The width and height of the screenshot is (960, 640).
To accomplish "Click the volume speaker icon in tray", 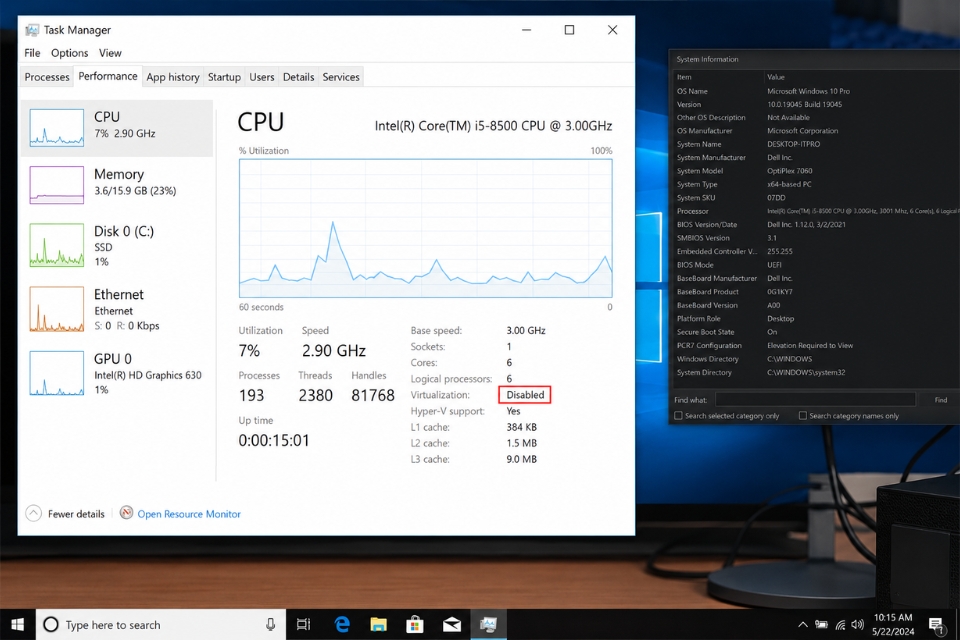I will tap(858, 625).
